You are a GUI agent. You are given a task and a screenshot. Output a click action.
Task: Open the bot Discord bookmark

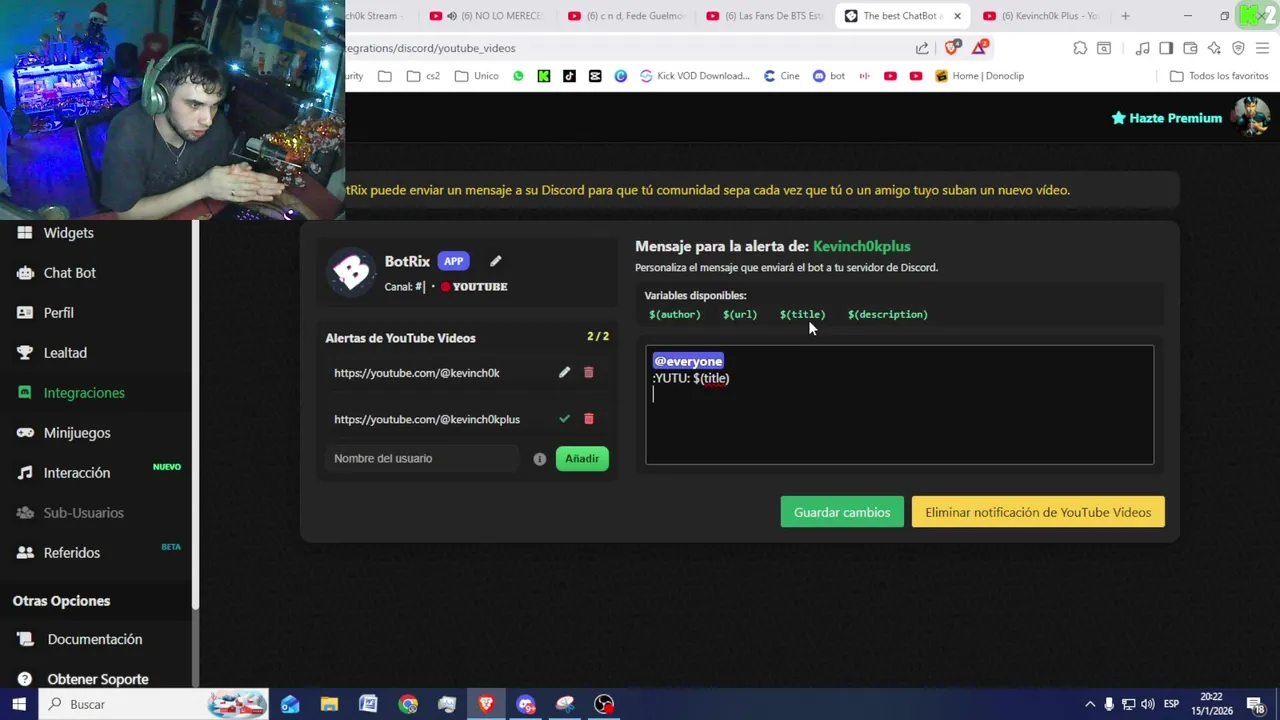(x=829, y=76)
